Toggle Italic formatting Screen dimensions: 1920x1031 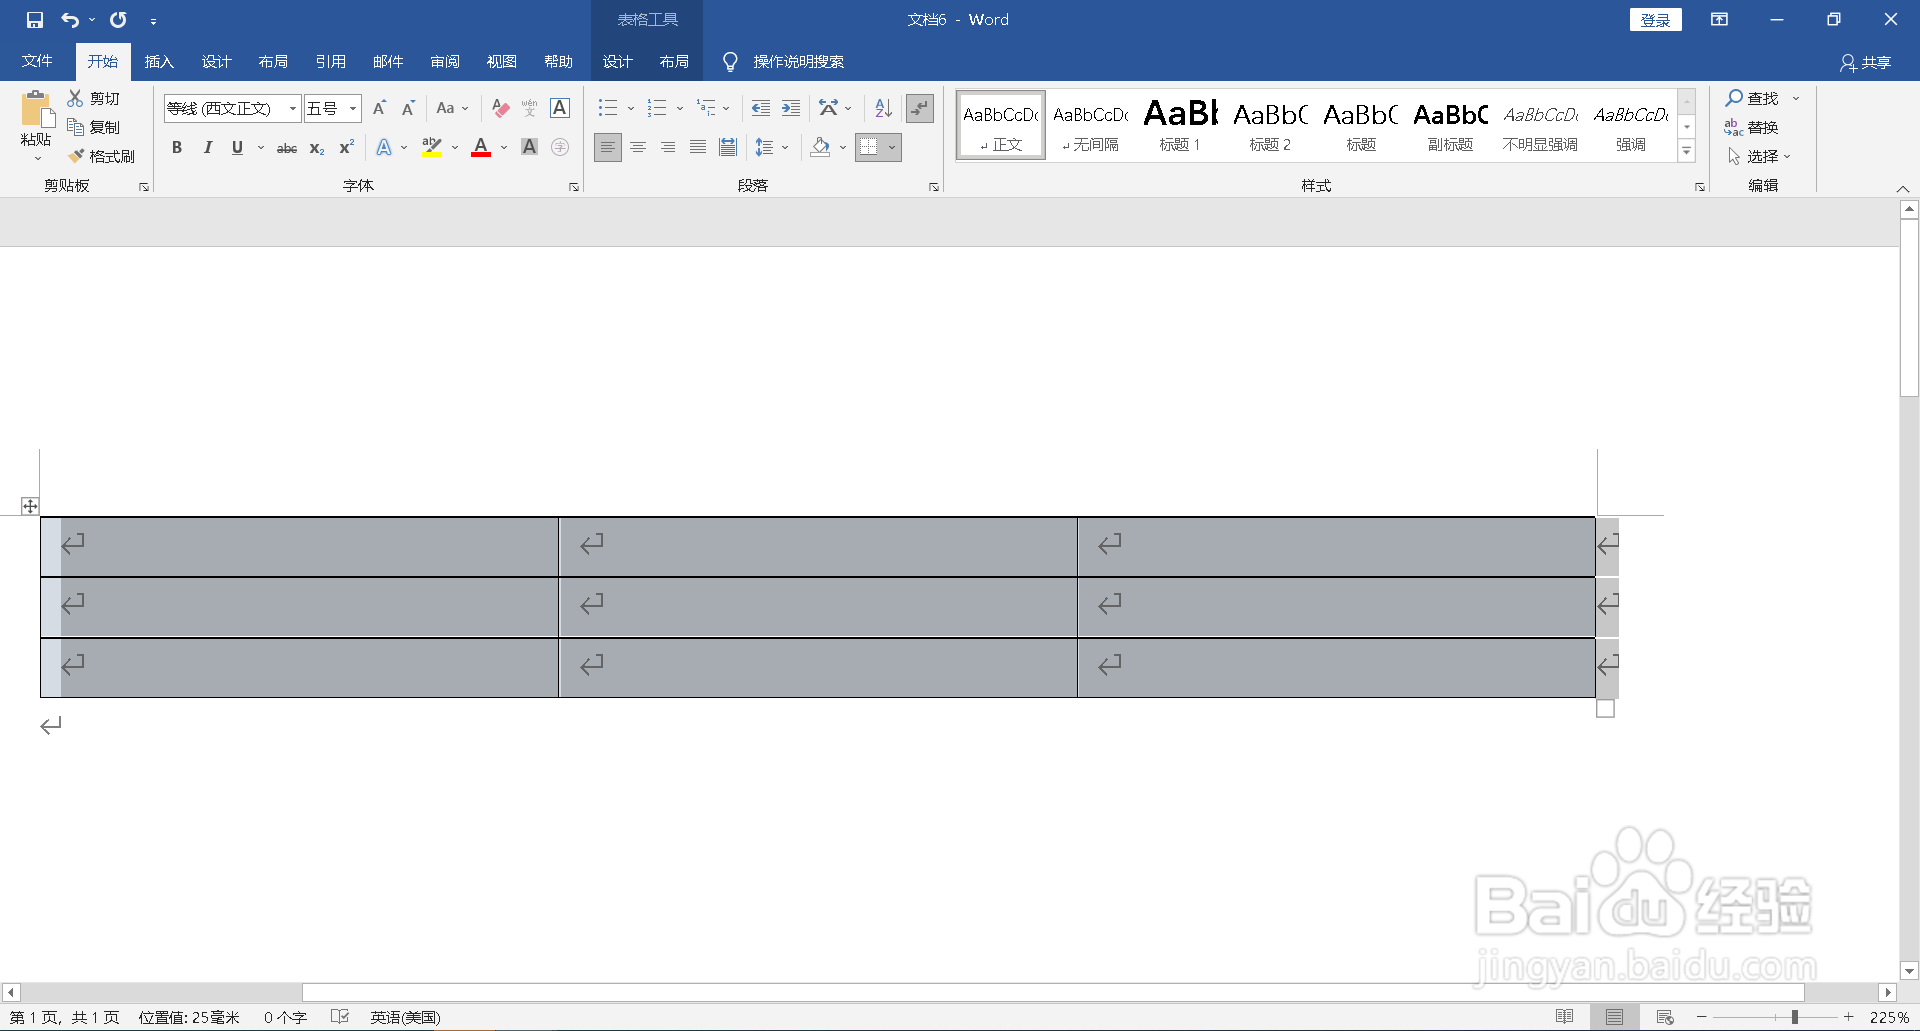pos(207,148)
